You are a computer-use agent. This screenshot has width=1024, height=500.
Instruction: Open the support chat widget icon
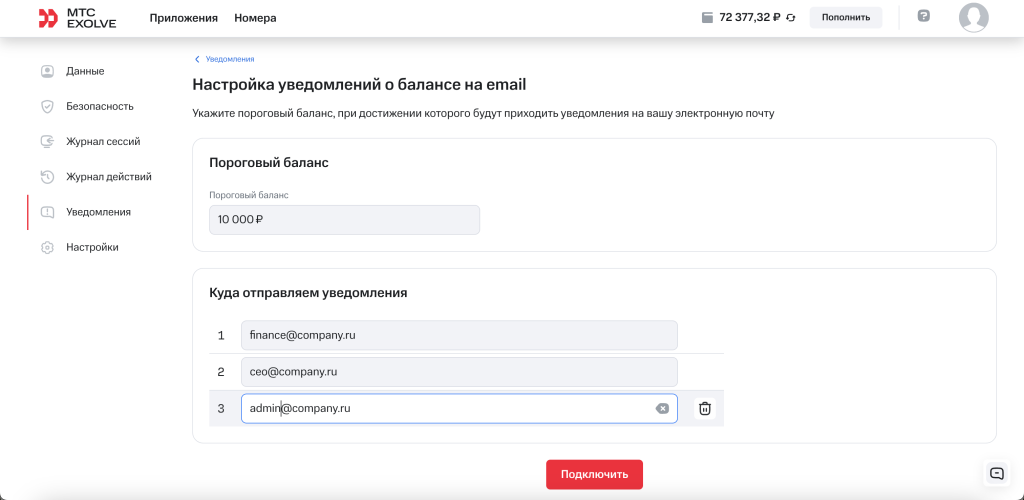tap(997, 474)
